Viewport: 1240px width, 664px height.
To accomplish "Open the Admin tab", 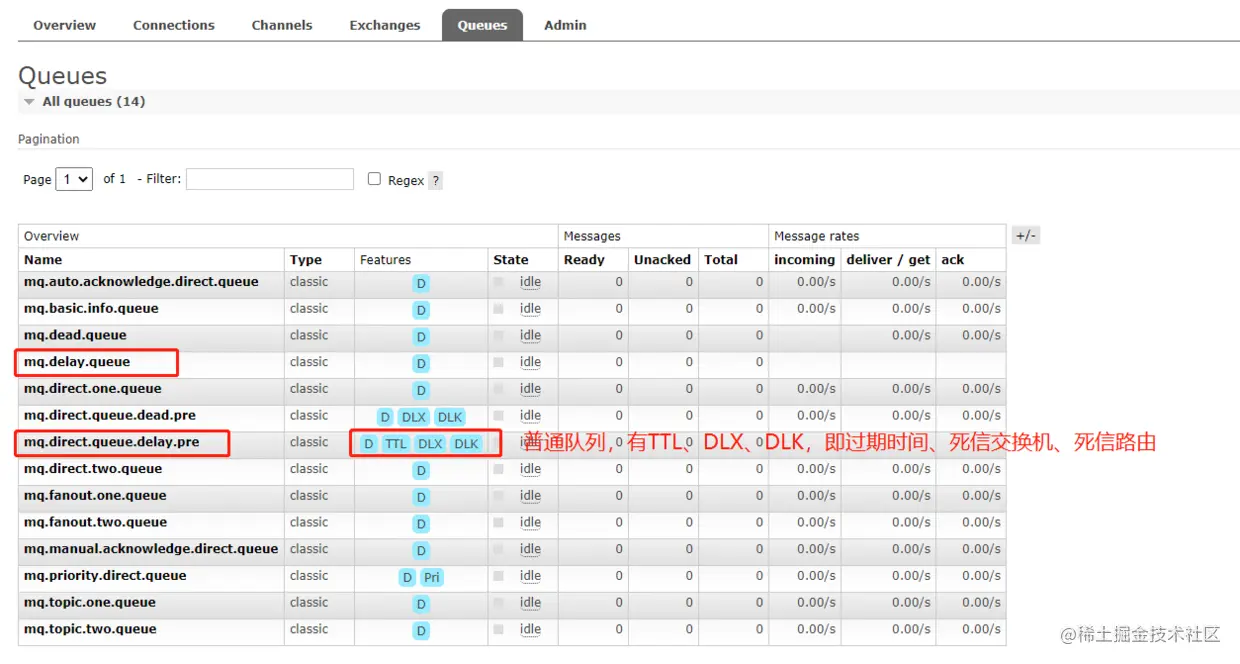I will tap(565, 25).
